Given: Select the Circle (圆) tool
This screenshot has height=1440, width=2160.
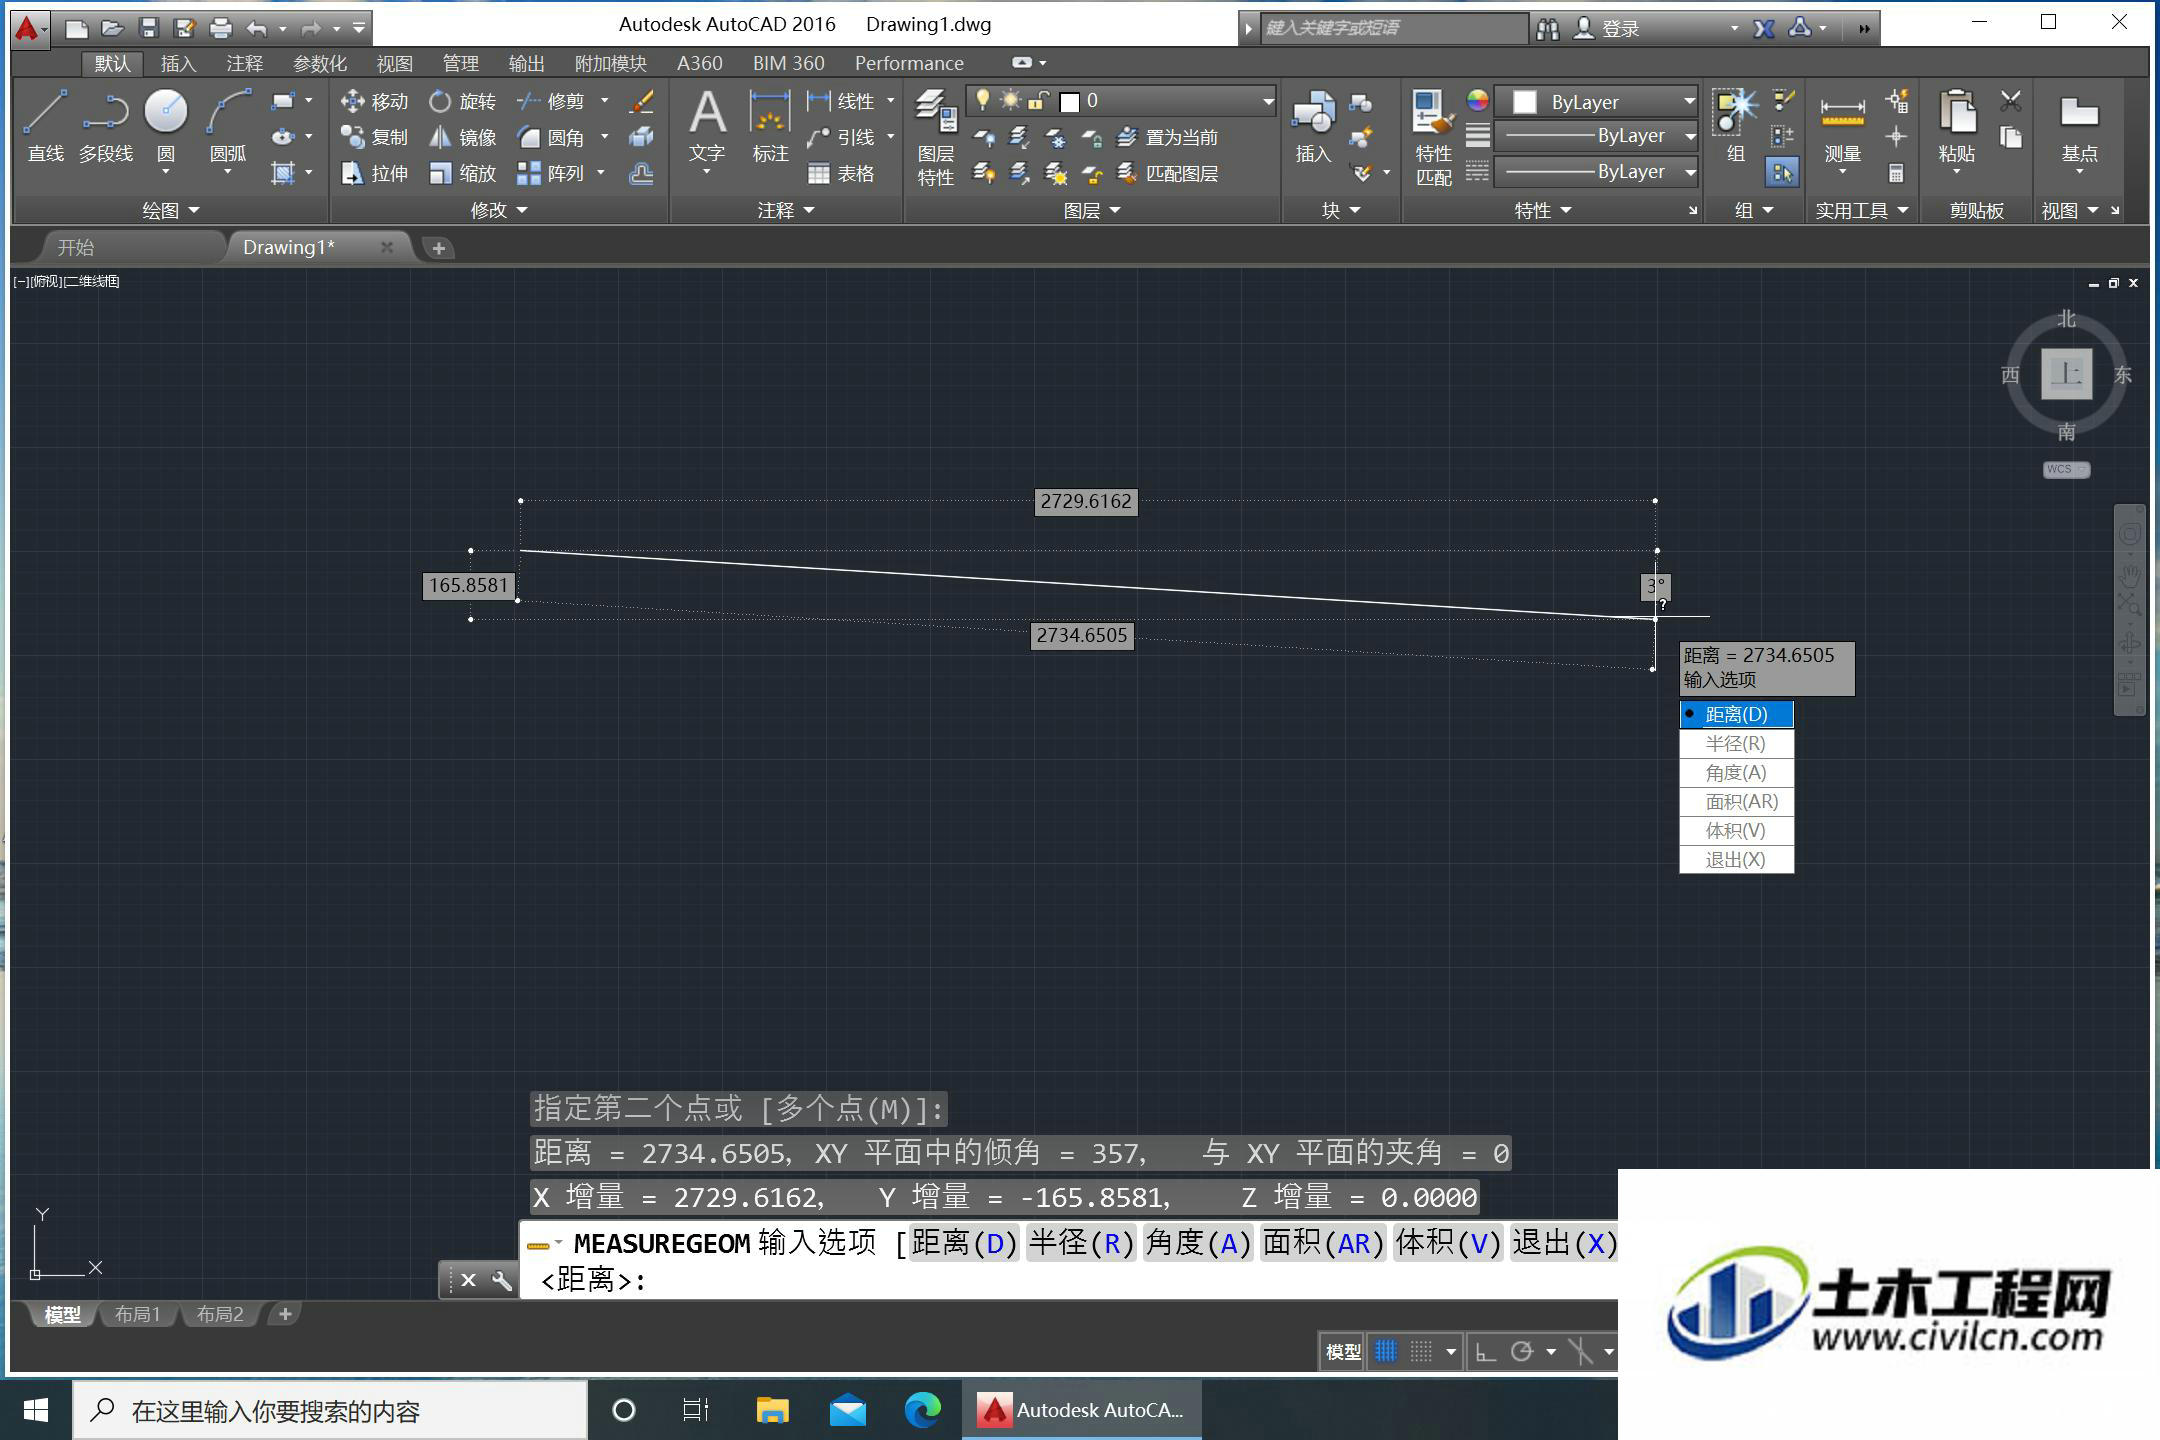Looking at the screenshot, I should pos(166,125).
